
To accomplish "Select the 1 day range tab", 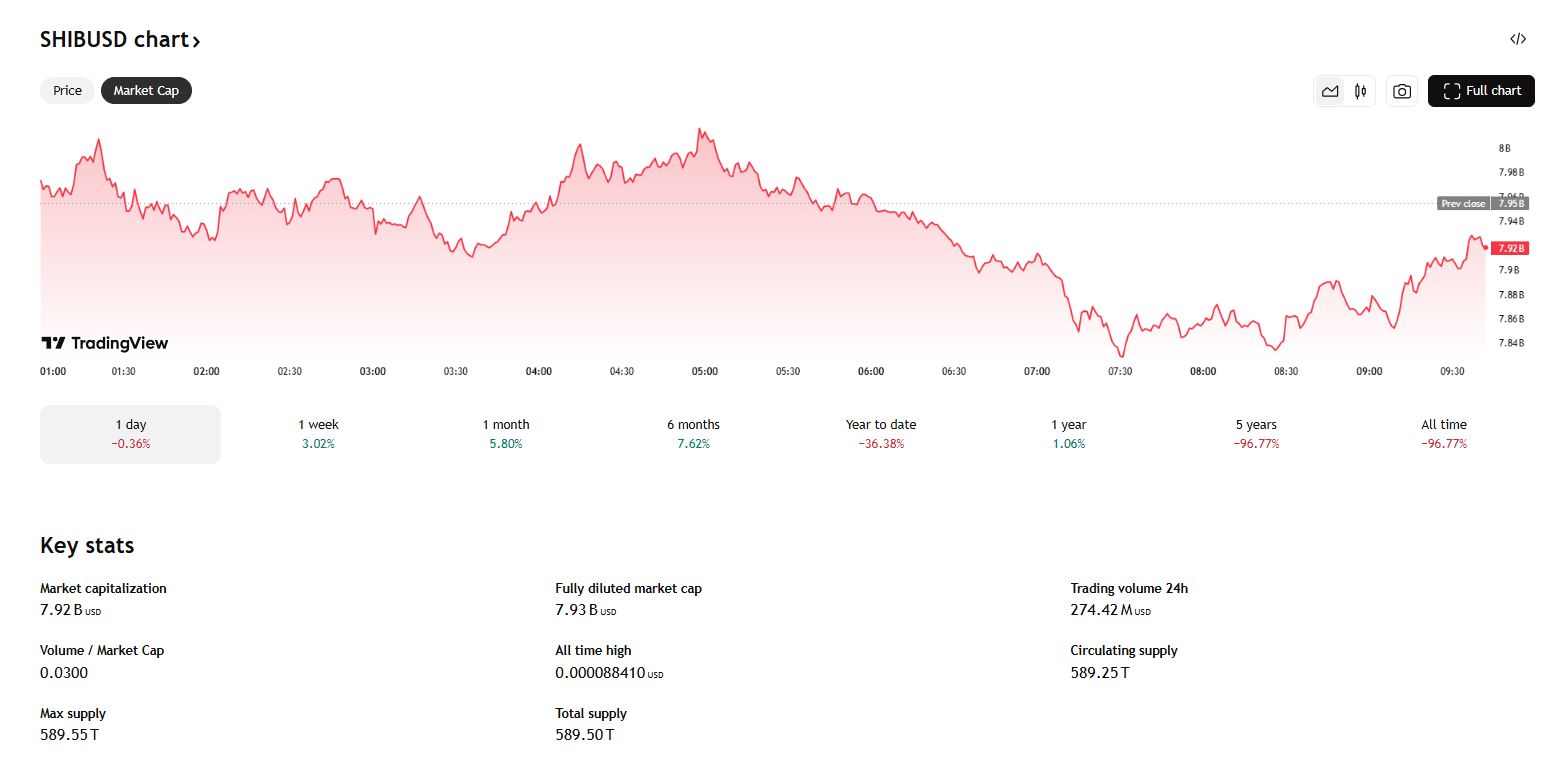I will [x=130, y=434].
